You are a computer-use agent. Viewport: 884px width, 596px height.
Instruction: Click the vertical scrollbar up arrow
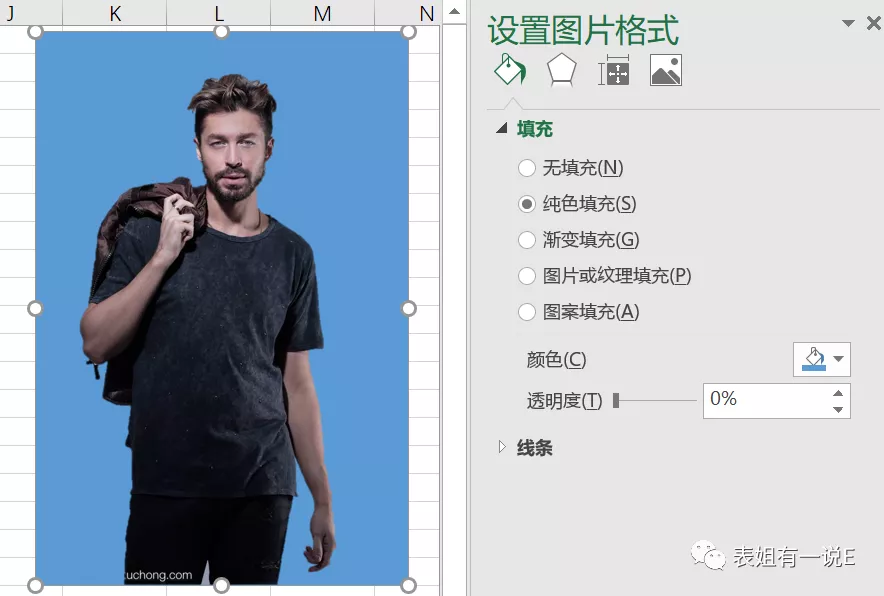454,11
